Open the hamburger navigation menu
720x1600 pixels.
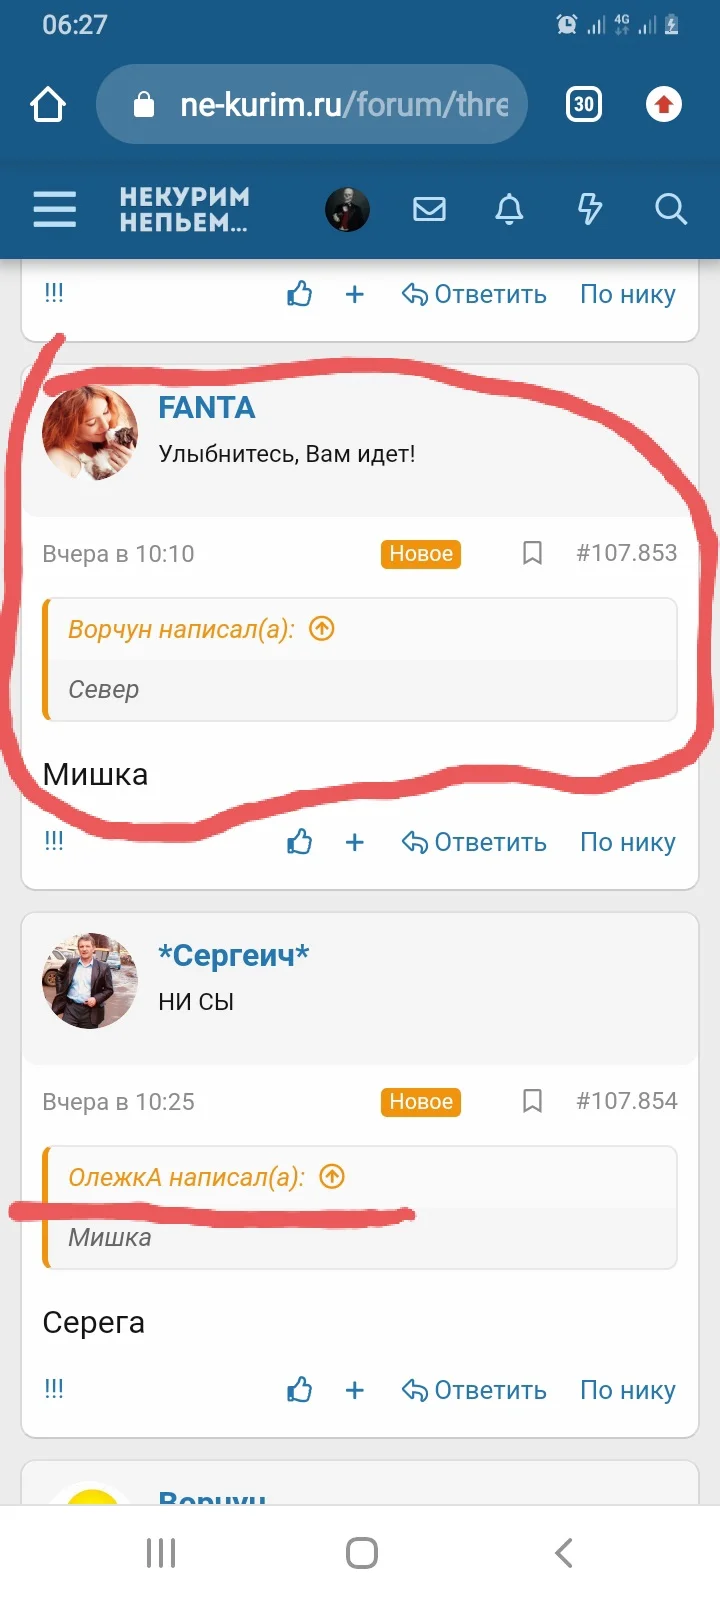55,209
